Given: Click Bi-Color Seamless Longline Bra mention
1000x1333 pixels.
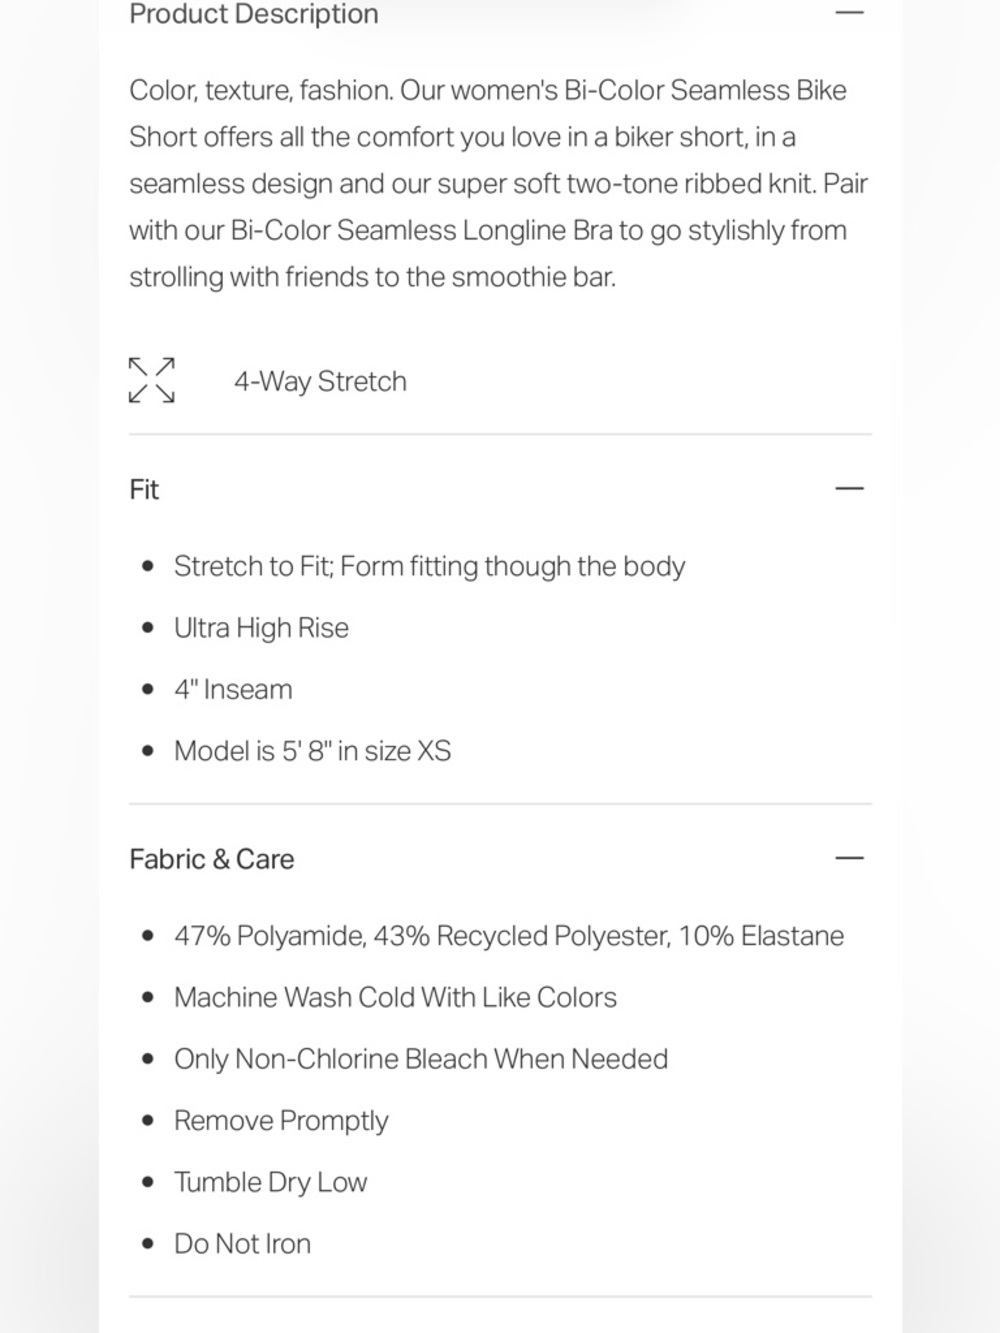Looking at the screenshot, I should click(x=421, y=230).
